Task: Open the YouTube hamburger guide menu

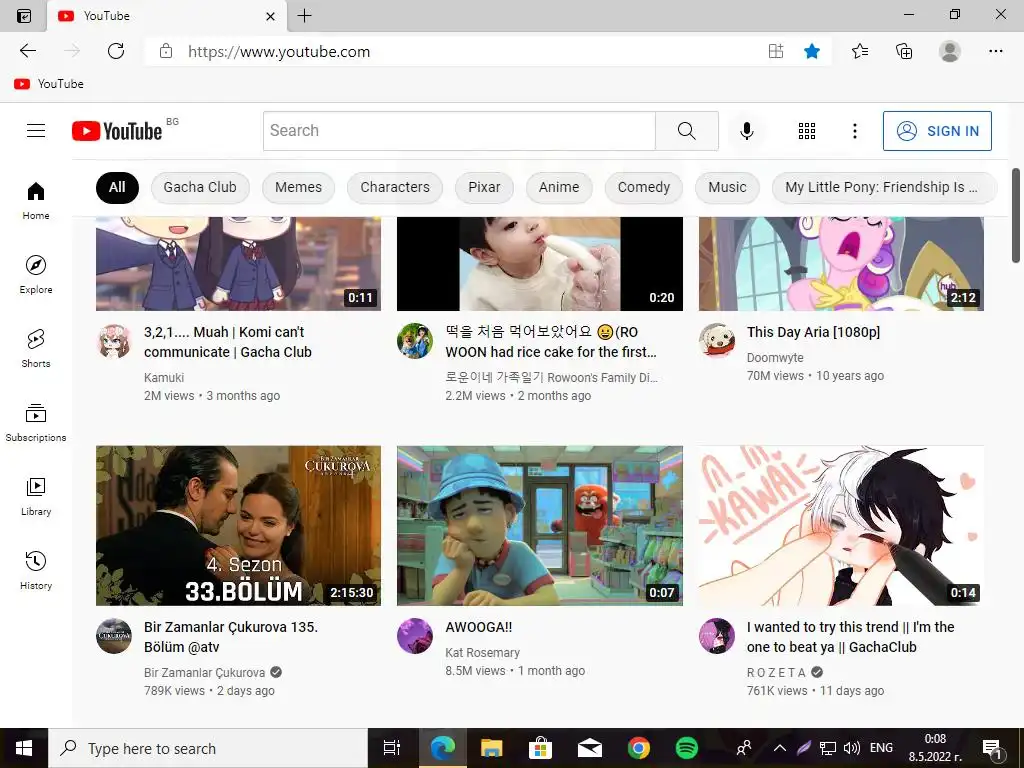Action: click(x=36, y=131)
